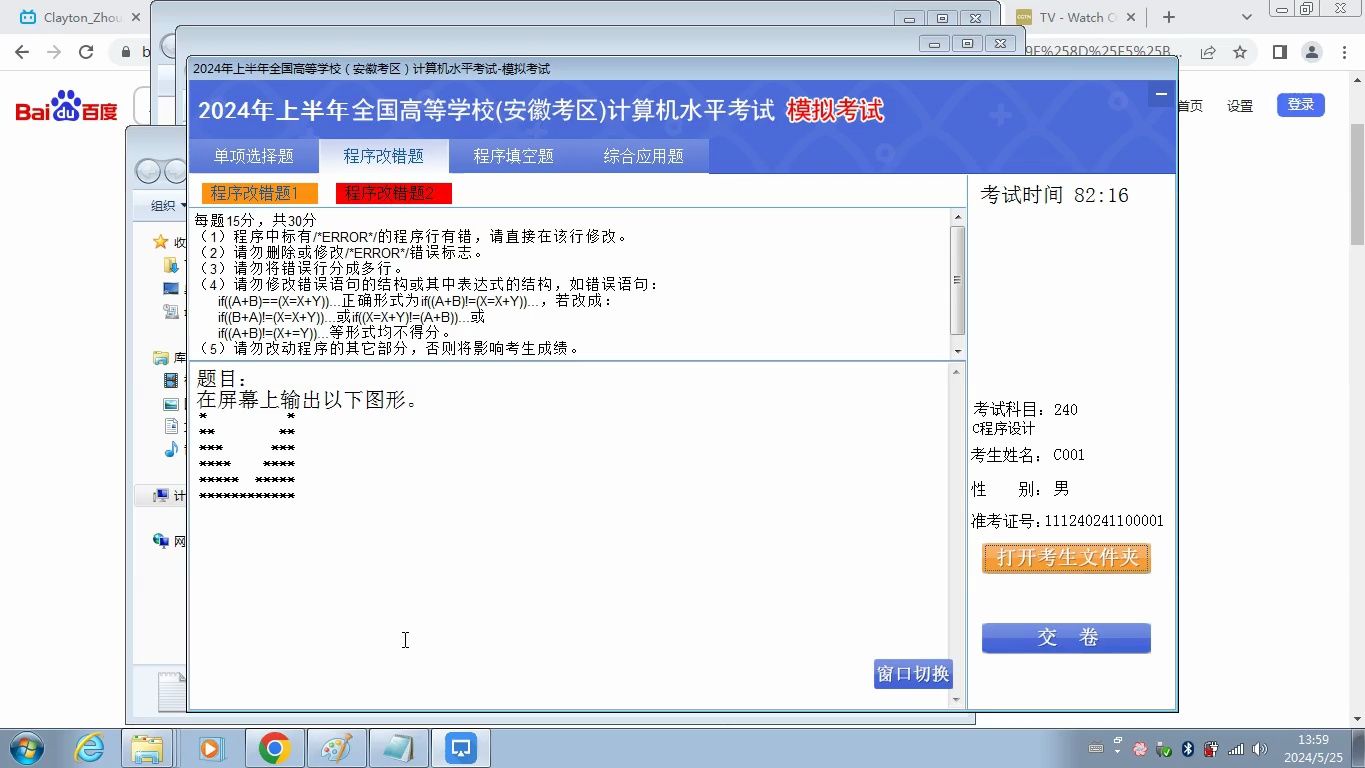Reload the page in Chrome
This screenshot has height=768, width=1365.
click(x=86, y=52)
